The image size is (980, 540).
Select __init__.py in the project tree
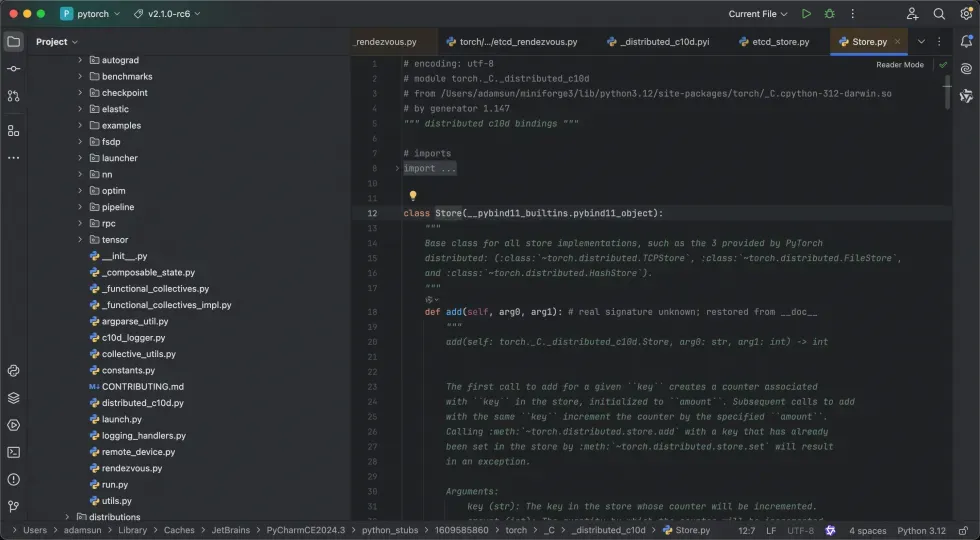click(124, 256)
